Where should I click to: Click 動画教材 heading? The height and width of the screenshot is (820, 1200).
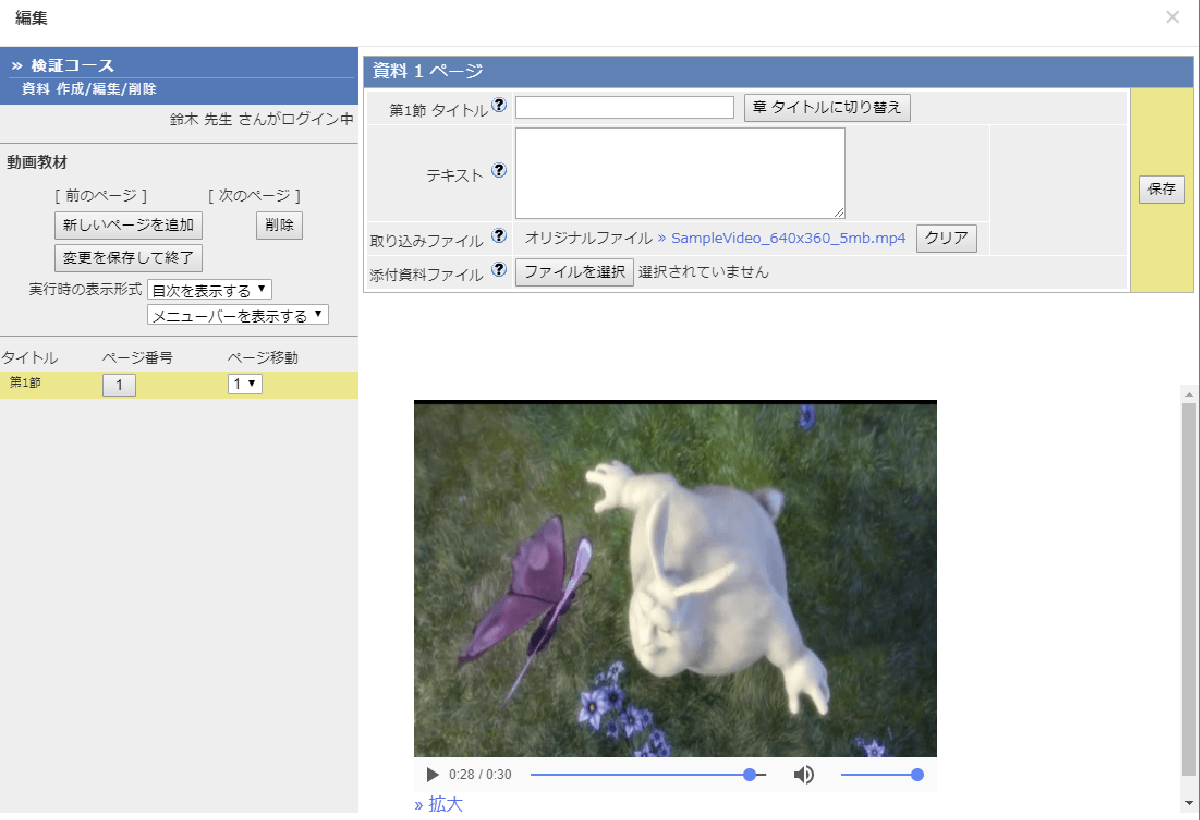coord(37,162)
